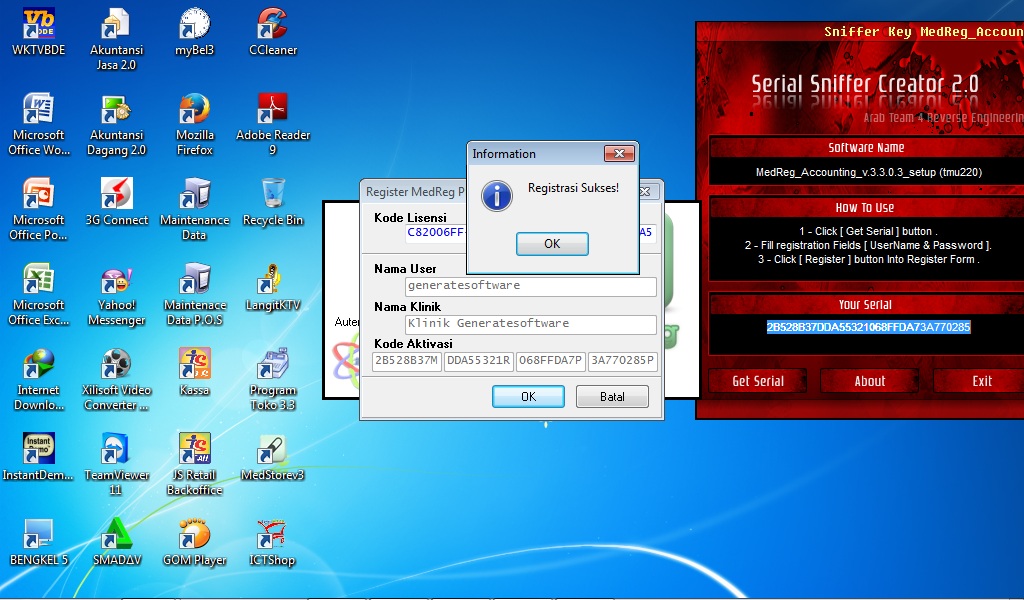Image resolution: width=1024 pixels, height=600 pixels.
Task: Close the Register MedReg window
Action: (x=646, y=191)
